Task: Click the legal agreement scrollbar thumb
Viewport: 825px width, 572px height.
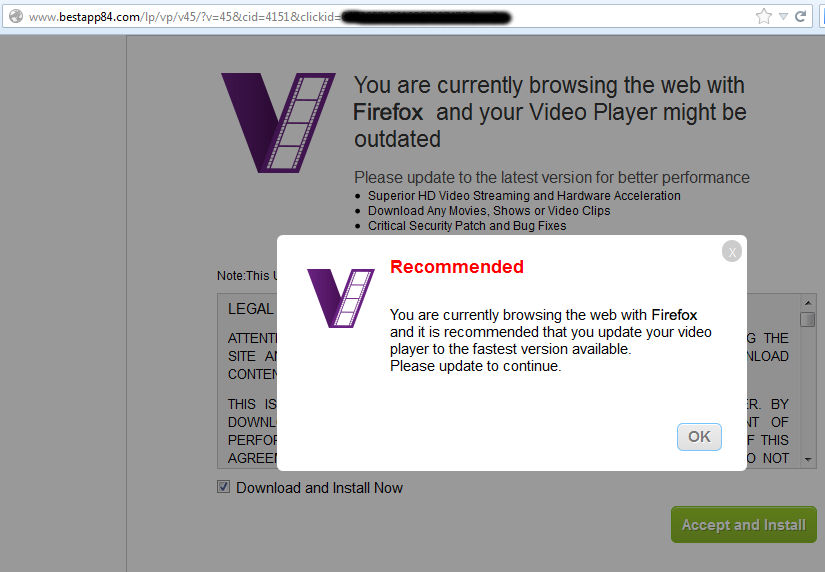Action: pyautogui.click(x=808, y=319)
